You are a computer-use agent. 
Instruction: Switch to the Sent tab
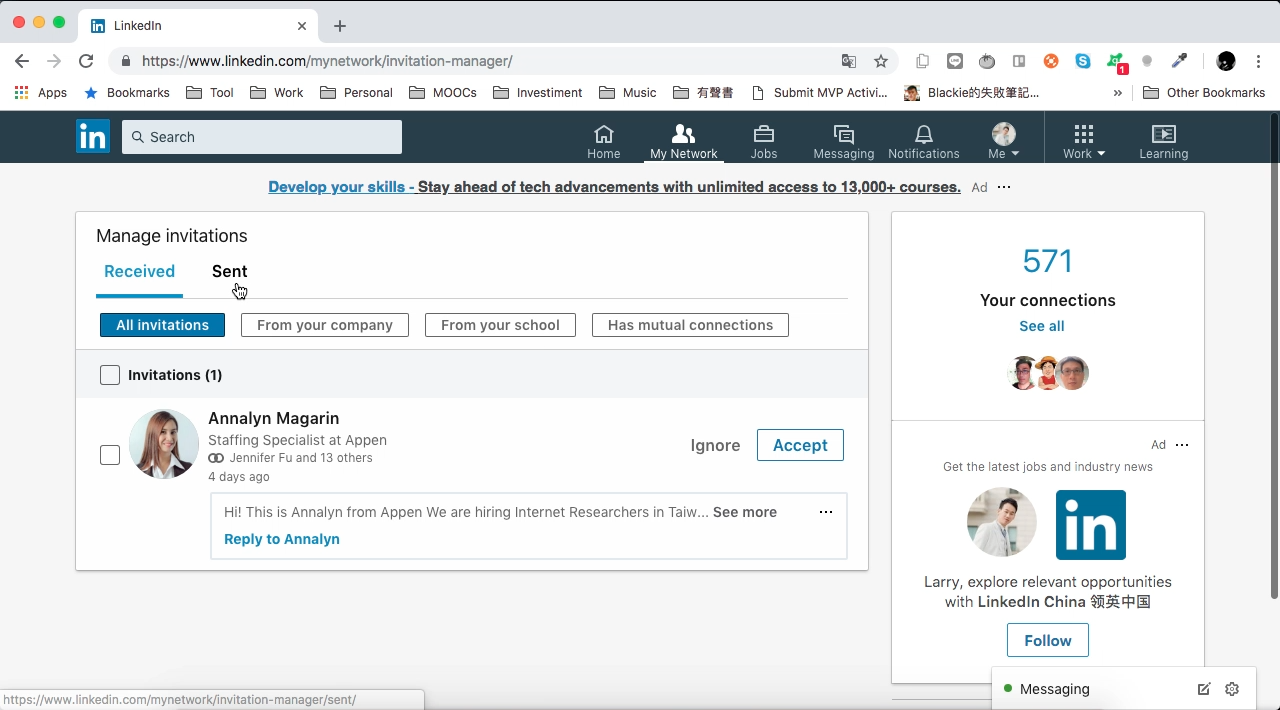[229, 271]
